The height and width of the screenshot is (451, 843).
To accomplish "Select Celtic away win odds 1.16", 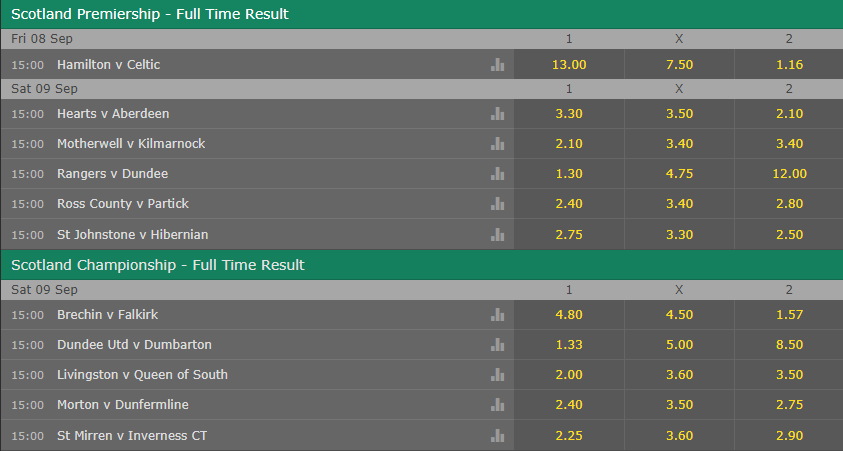I will (789, 65).
